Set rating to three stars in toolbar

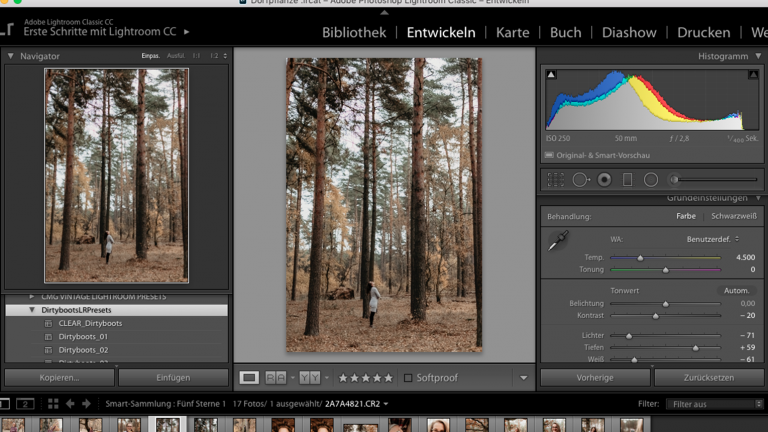tap(365, 378)
